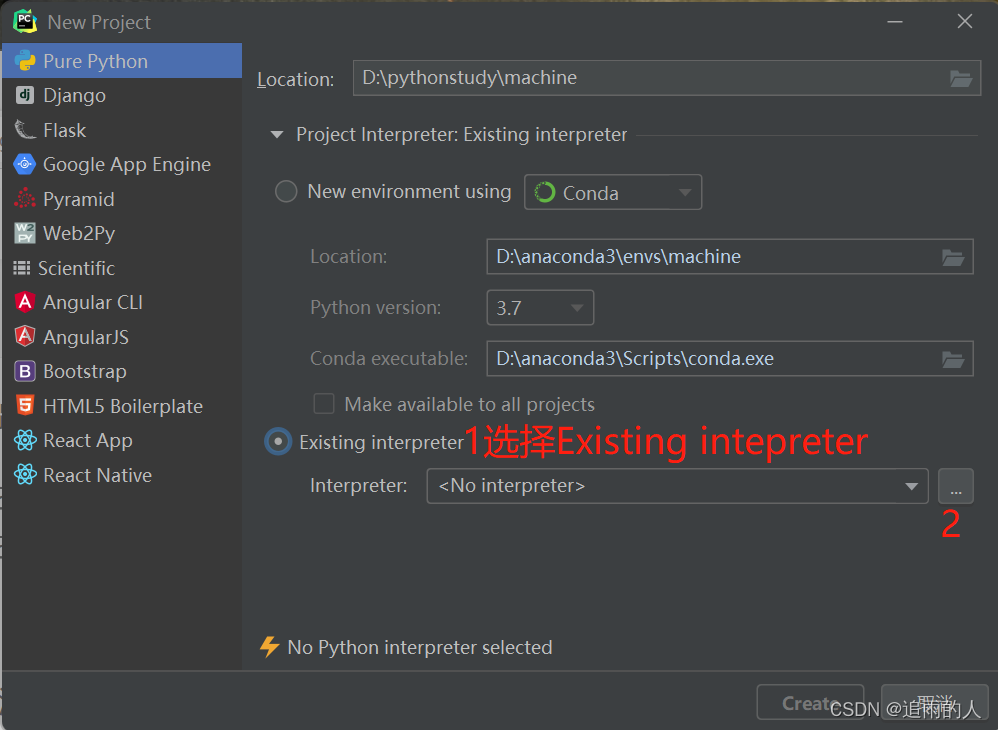The image size is (998, 730).
Task: Select Pure Python project type
Action: [122, 61]
